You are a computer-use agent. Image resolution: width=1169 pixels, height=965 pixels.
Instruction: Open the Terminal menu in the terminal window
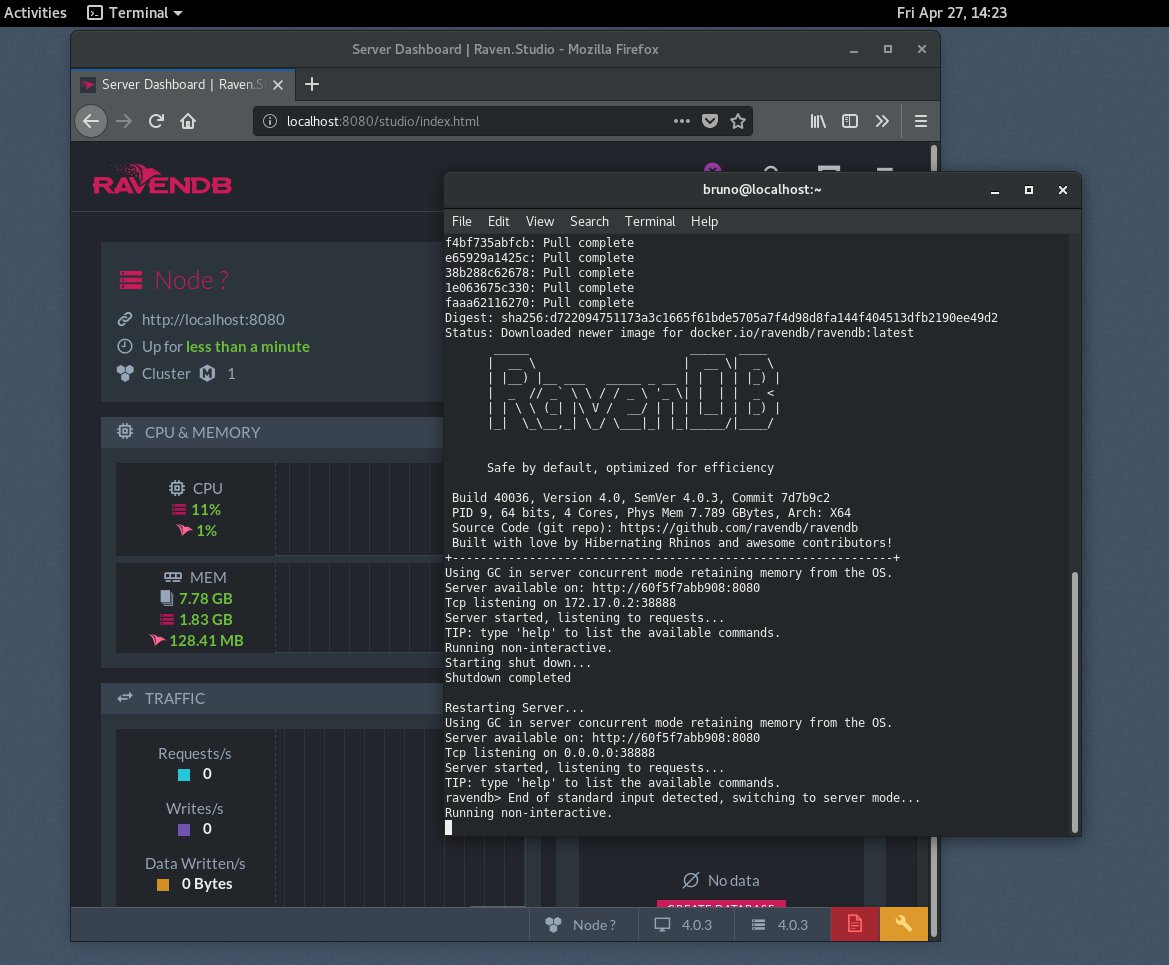(649, 221)
